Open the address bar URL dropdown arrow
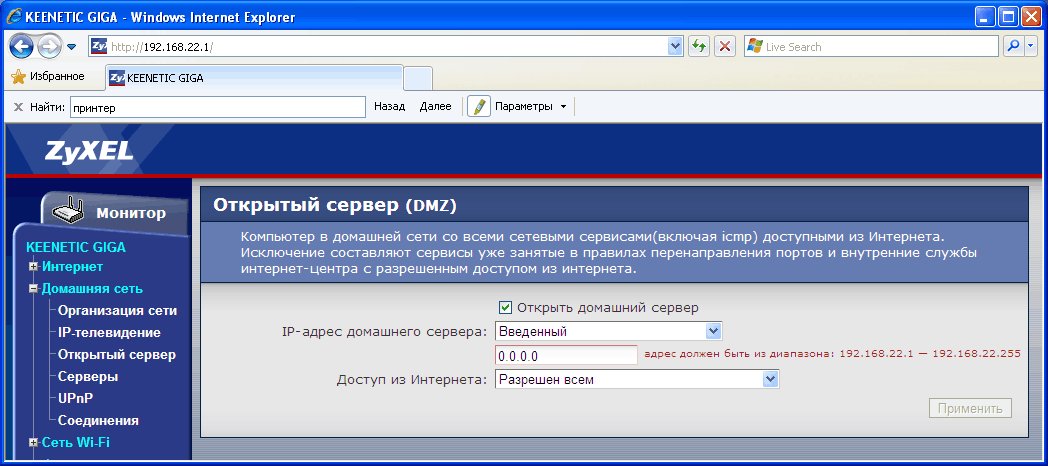The image size is (1048, 466). coord(675,46)
